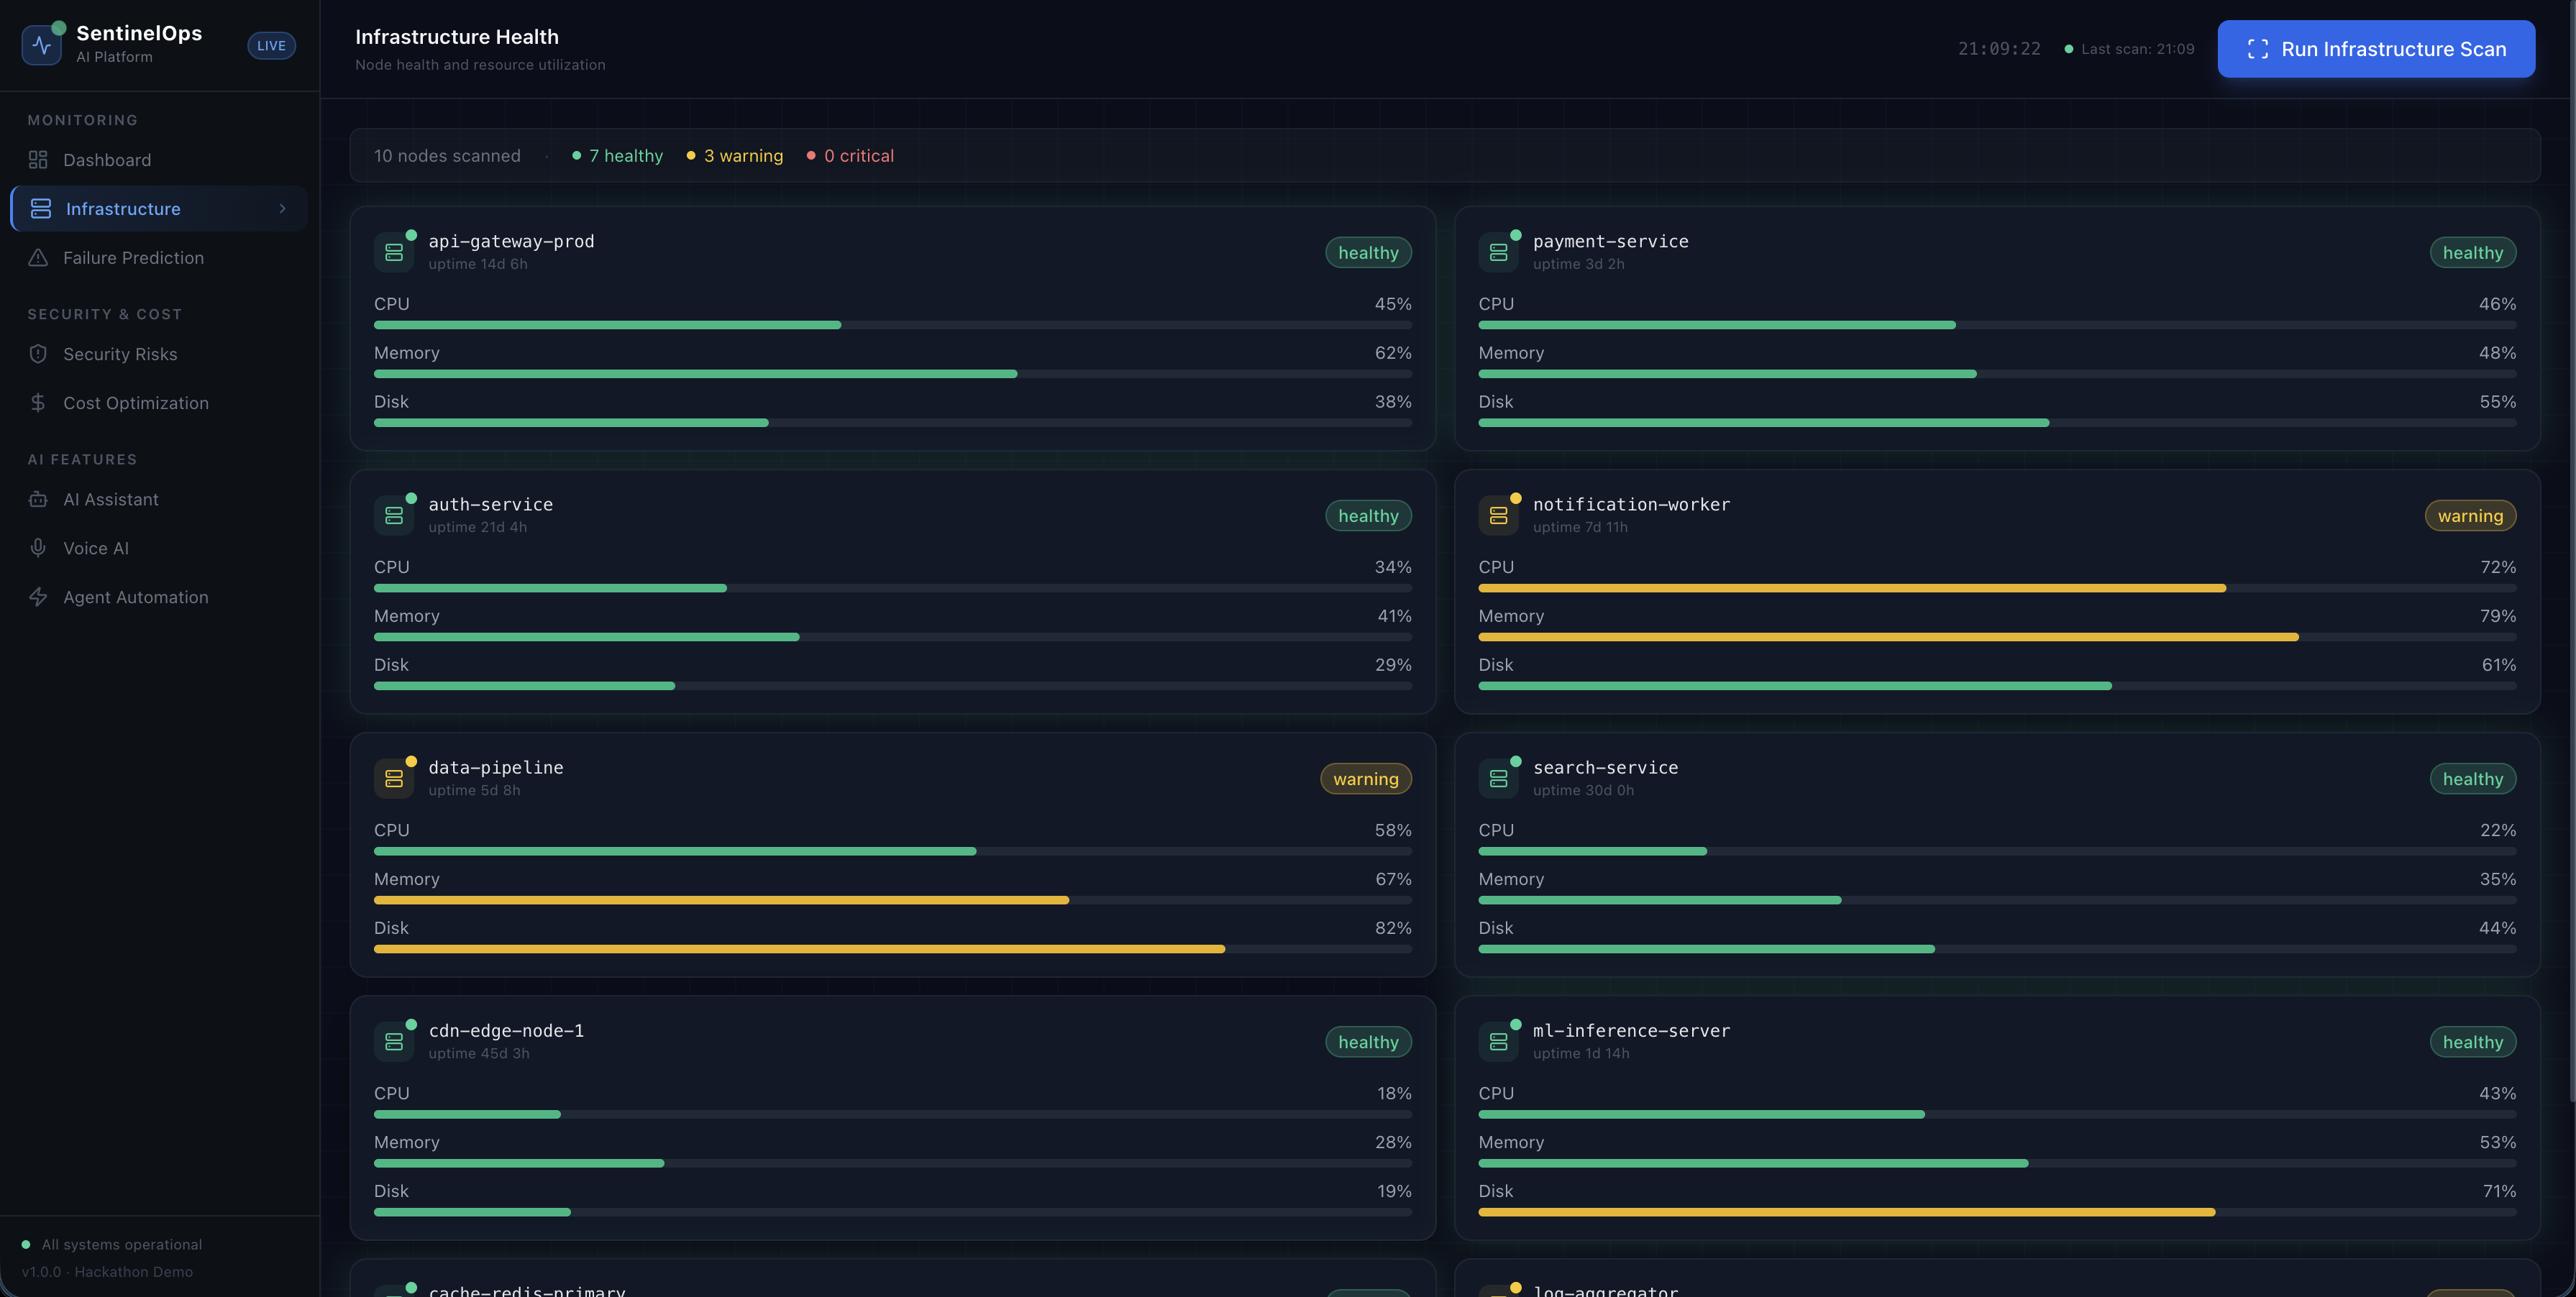Click the Failure Prediction warning triangle icon
2576x1297 pixels.
point(38,258)
